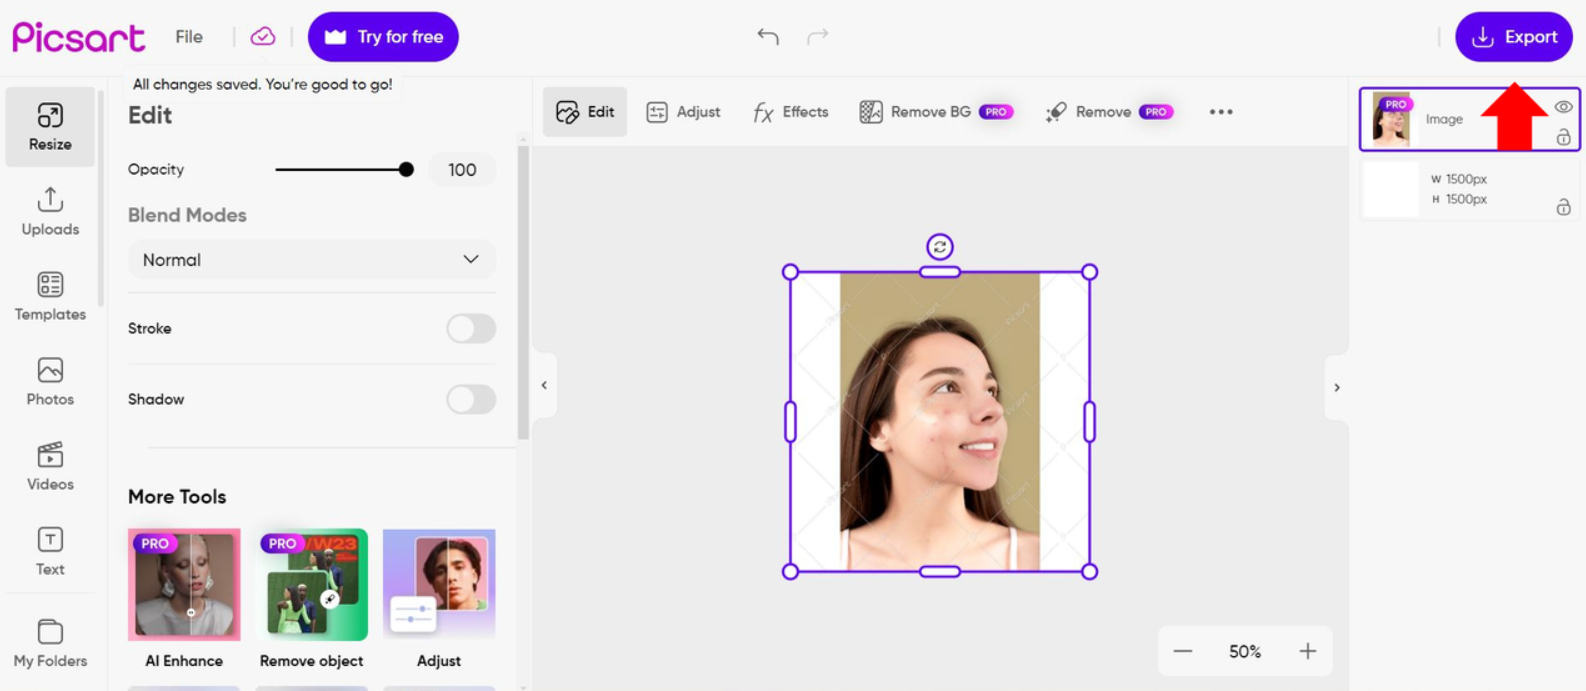Switch to the Edit tab

tap(585, 112)
